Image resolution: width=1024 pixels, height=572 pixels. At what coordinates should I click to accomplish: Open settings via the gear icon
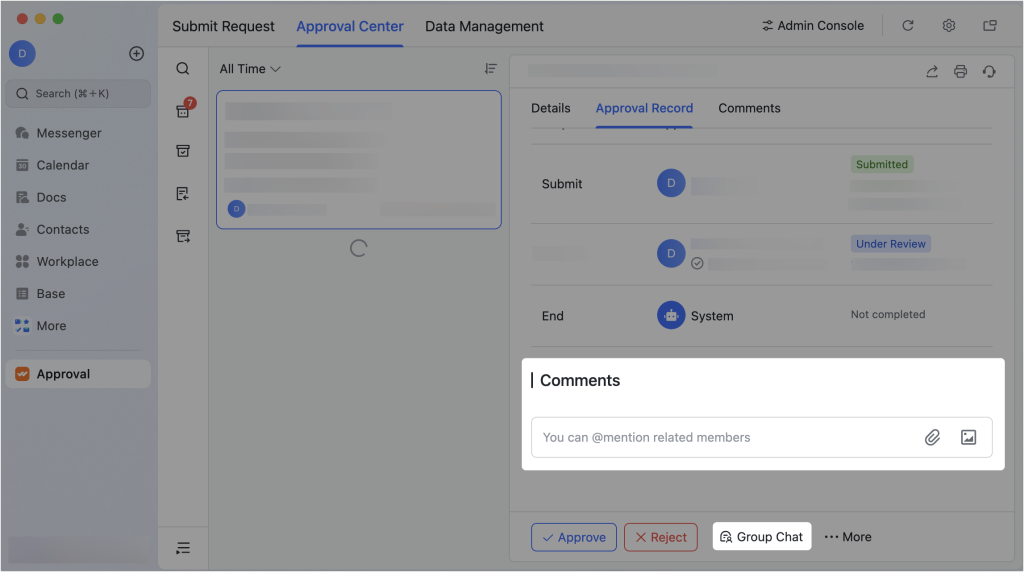pyautogui.click(x=949, y=26)
